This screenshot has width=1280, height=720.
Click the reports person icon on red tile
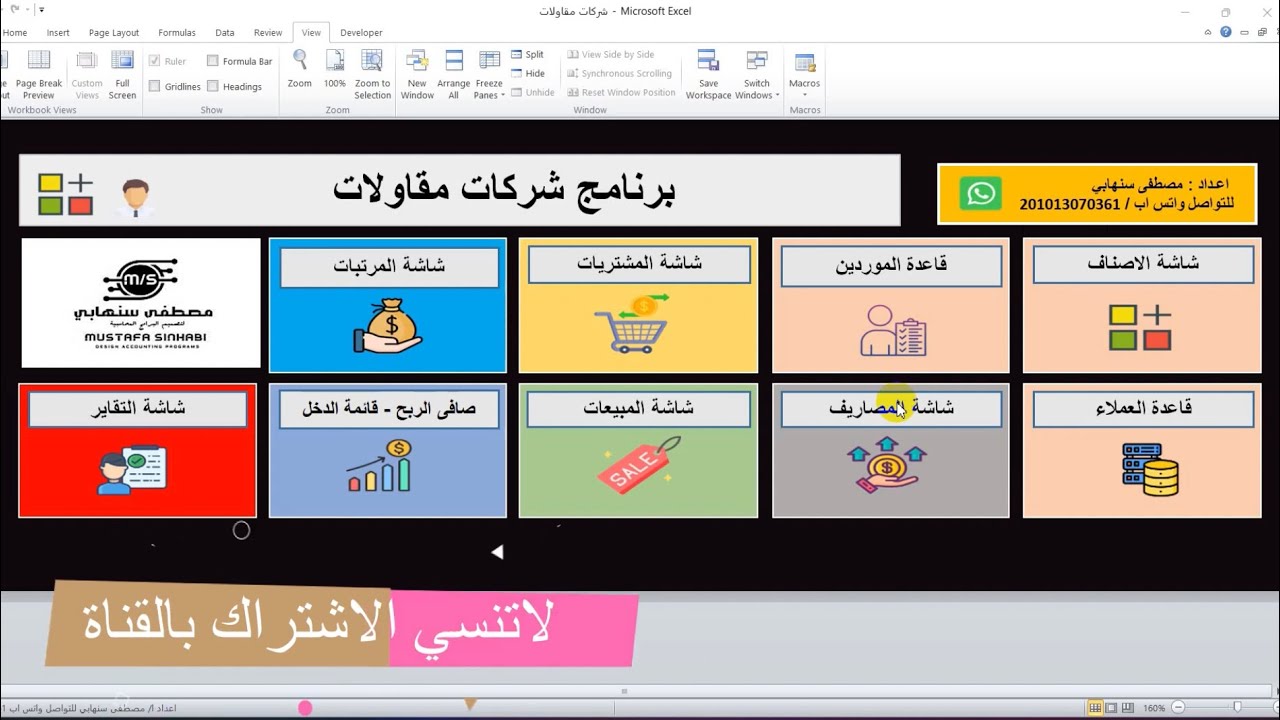tap(131, 470)
